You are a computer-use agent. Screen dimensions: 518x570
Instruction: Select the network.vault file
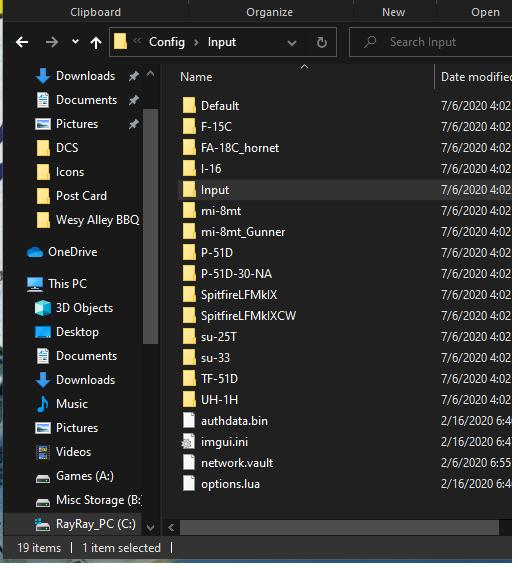[x=228, y=463]
